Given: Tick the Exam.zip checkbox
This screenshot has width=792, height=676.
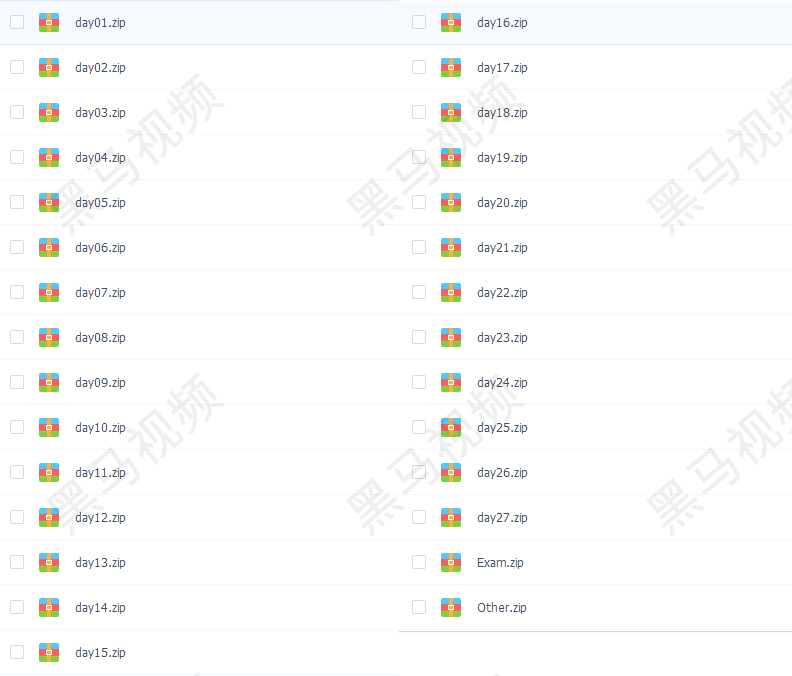Looking at the screenshot, I should (x=419, y=562).
